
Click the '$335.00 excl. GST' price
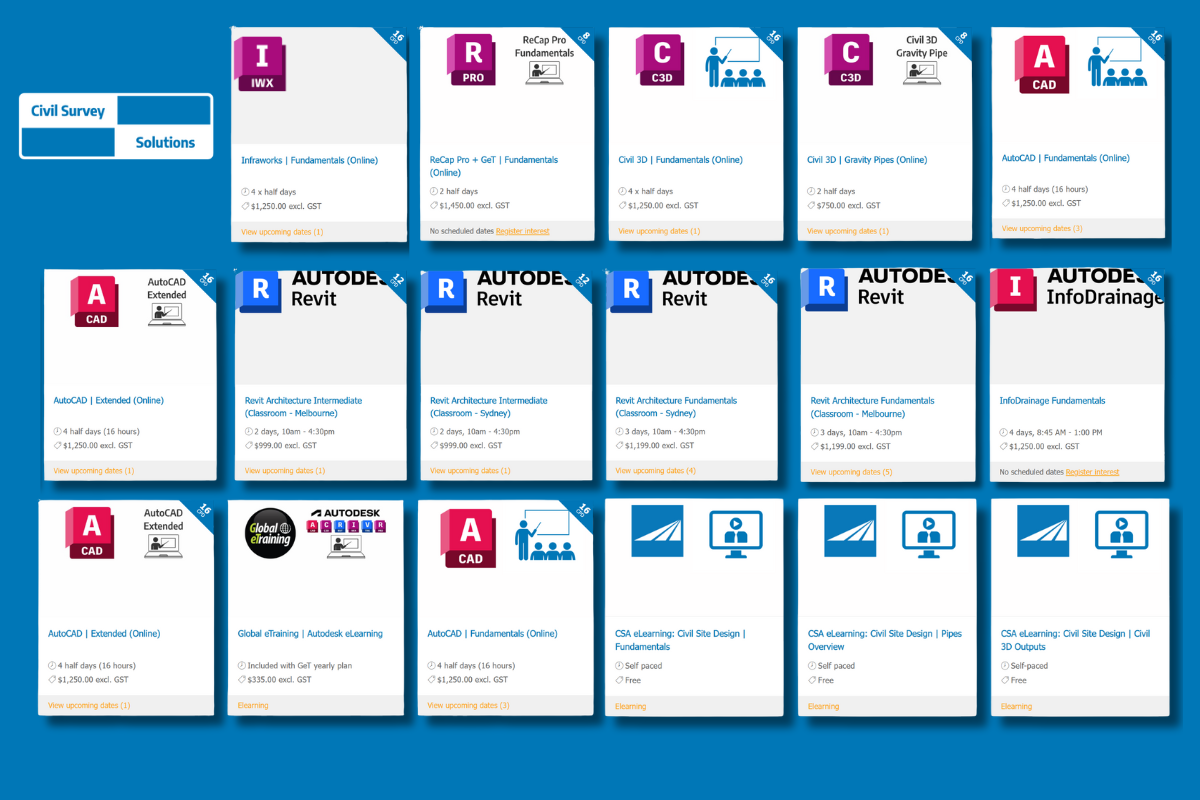280,680
